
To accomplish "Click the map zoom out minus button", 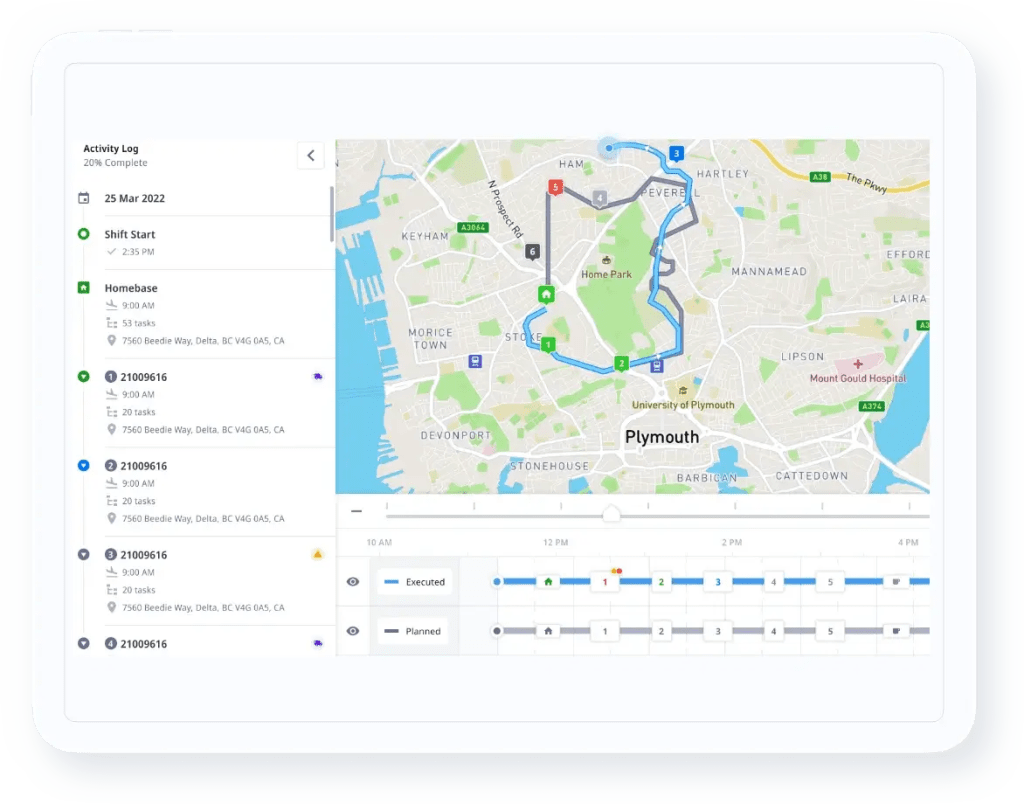I will pos(355,510).
